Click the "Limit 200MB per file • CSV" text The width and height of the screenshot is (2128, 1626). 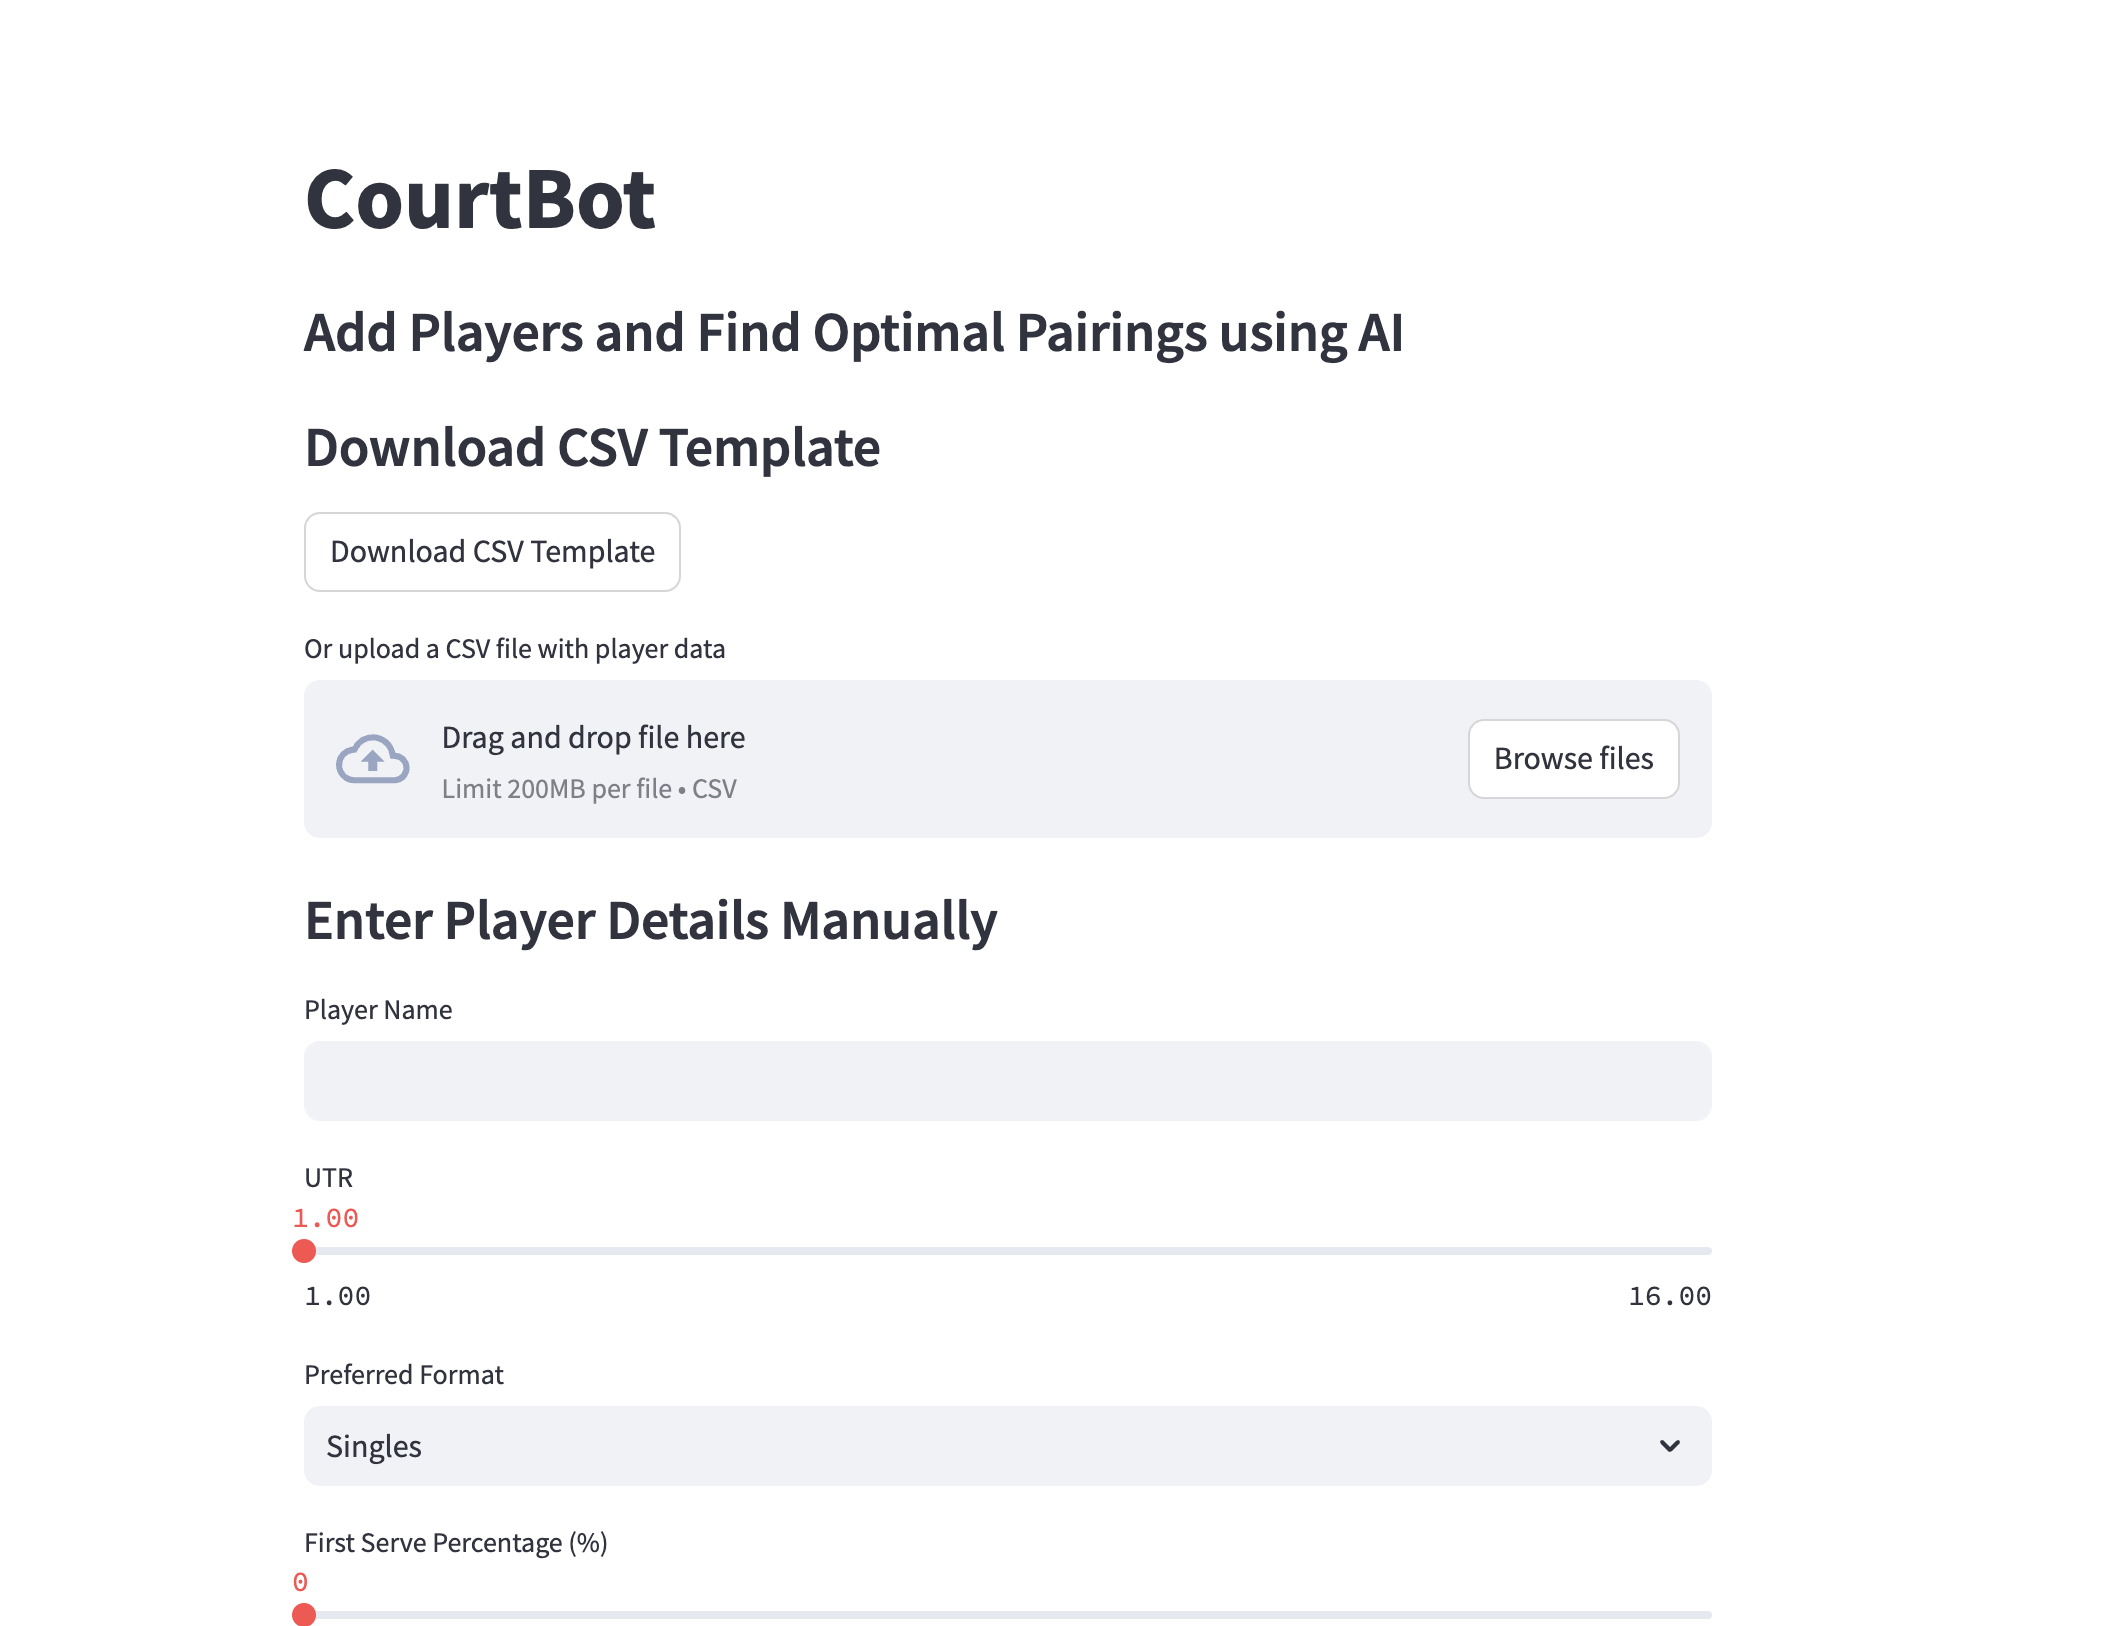point(589,789)
